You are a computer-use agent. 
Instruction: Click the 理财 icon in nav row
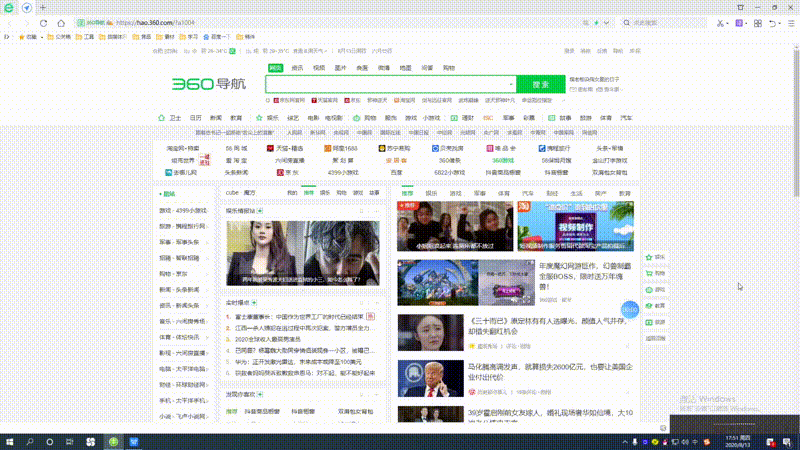pyautogui.click(x=454, y=118)
